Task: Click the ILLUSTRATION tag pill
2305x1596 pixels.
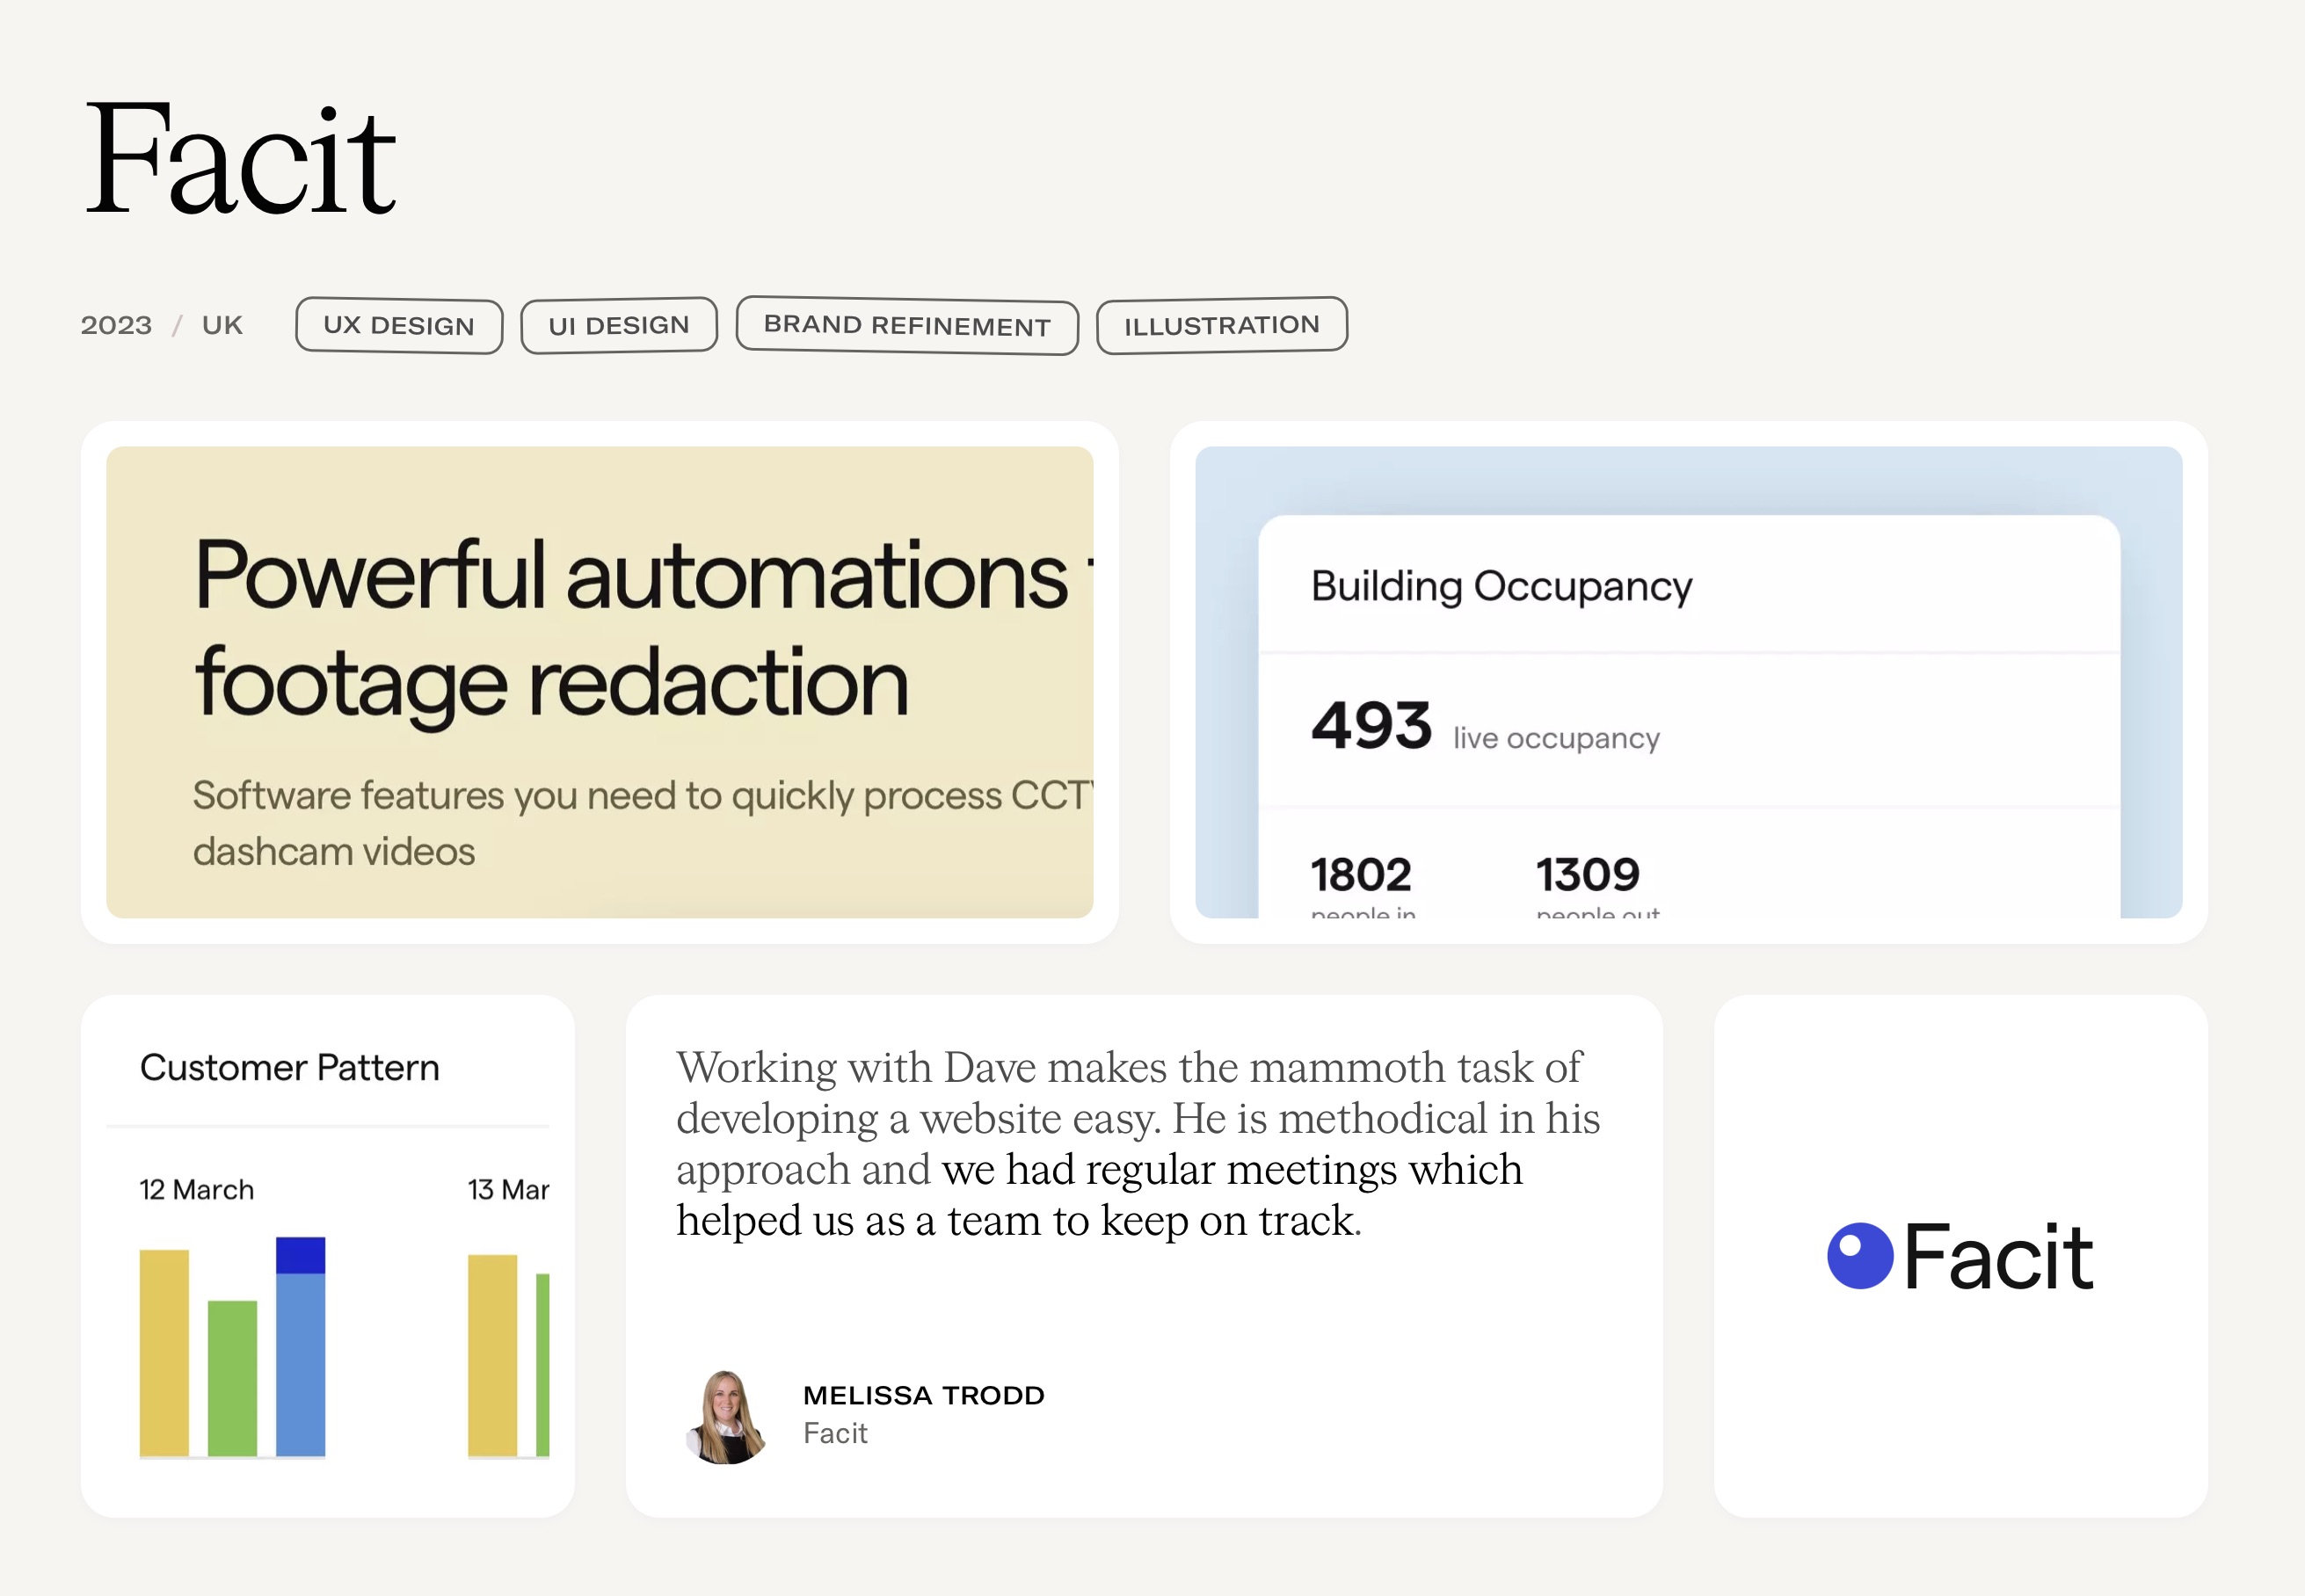Action: 1221,325
